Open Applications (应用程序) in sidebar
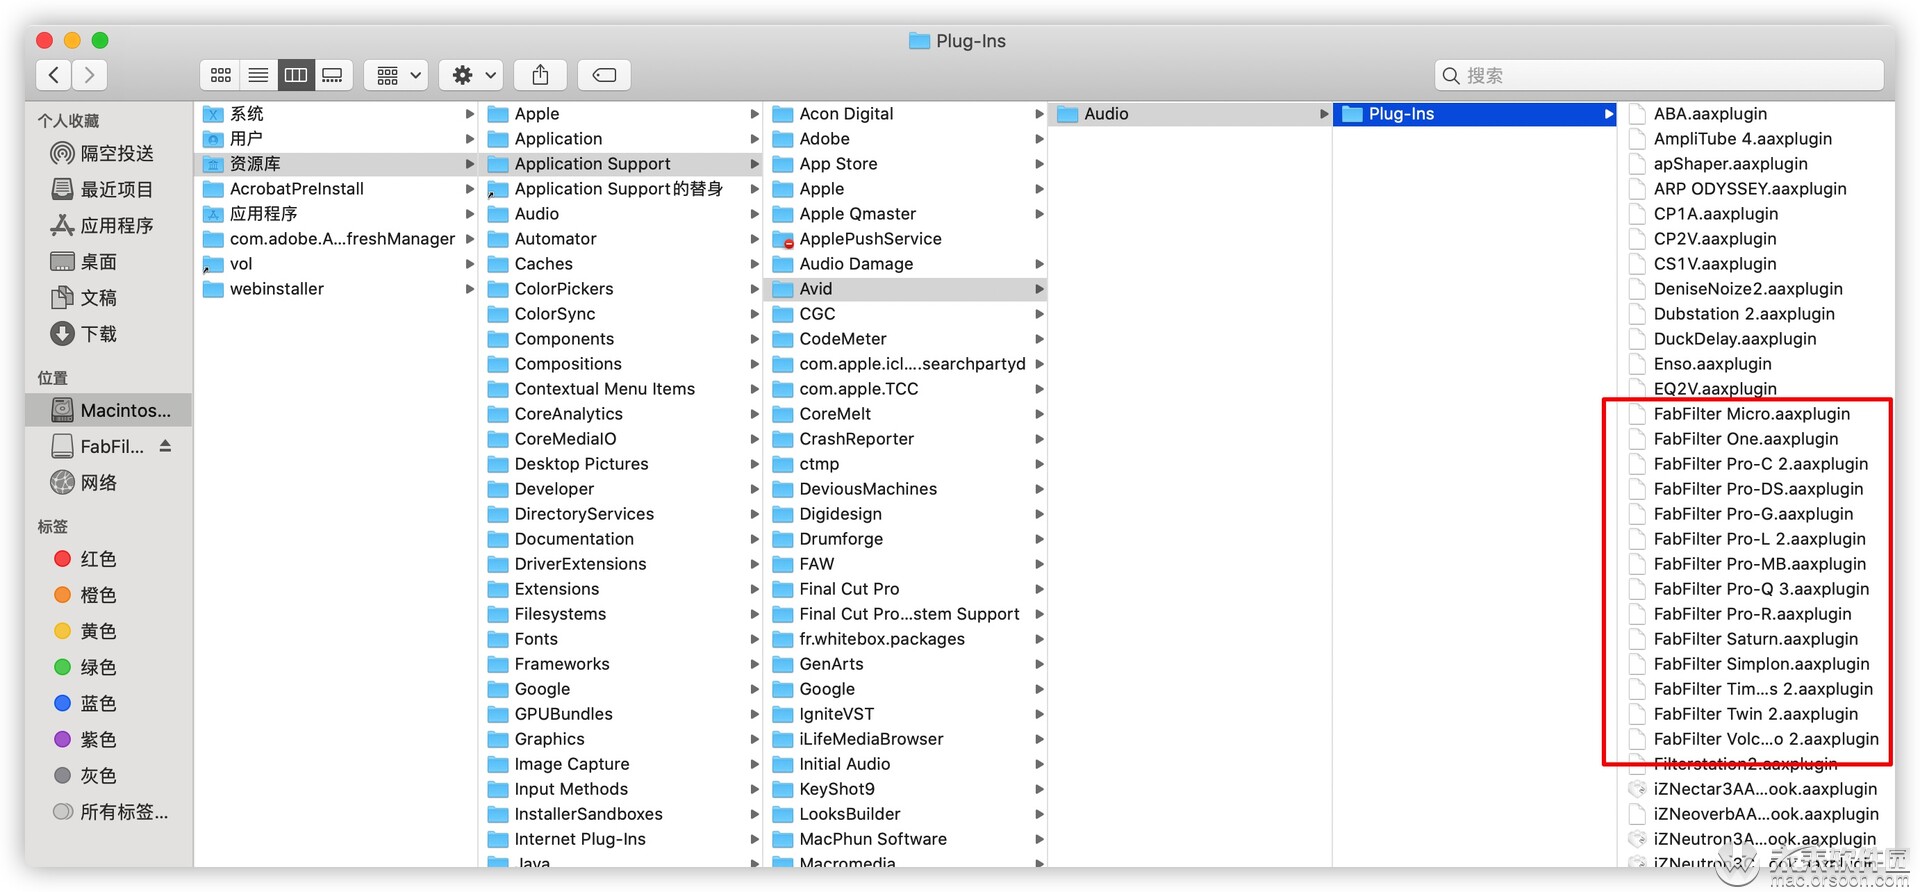 pyautogui.click(x=108, y=225)
